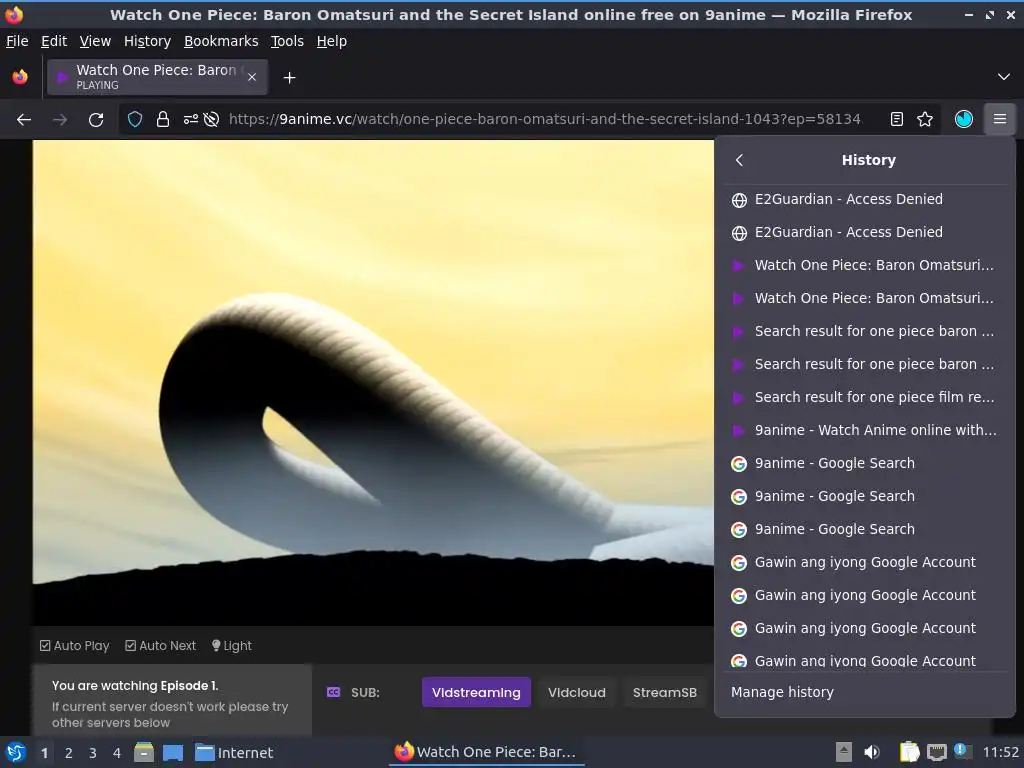This screenshot has width=1024, height=768.
Task: Show desktop with blue taskbar icon
Action: 172,752
